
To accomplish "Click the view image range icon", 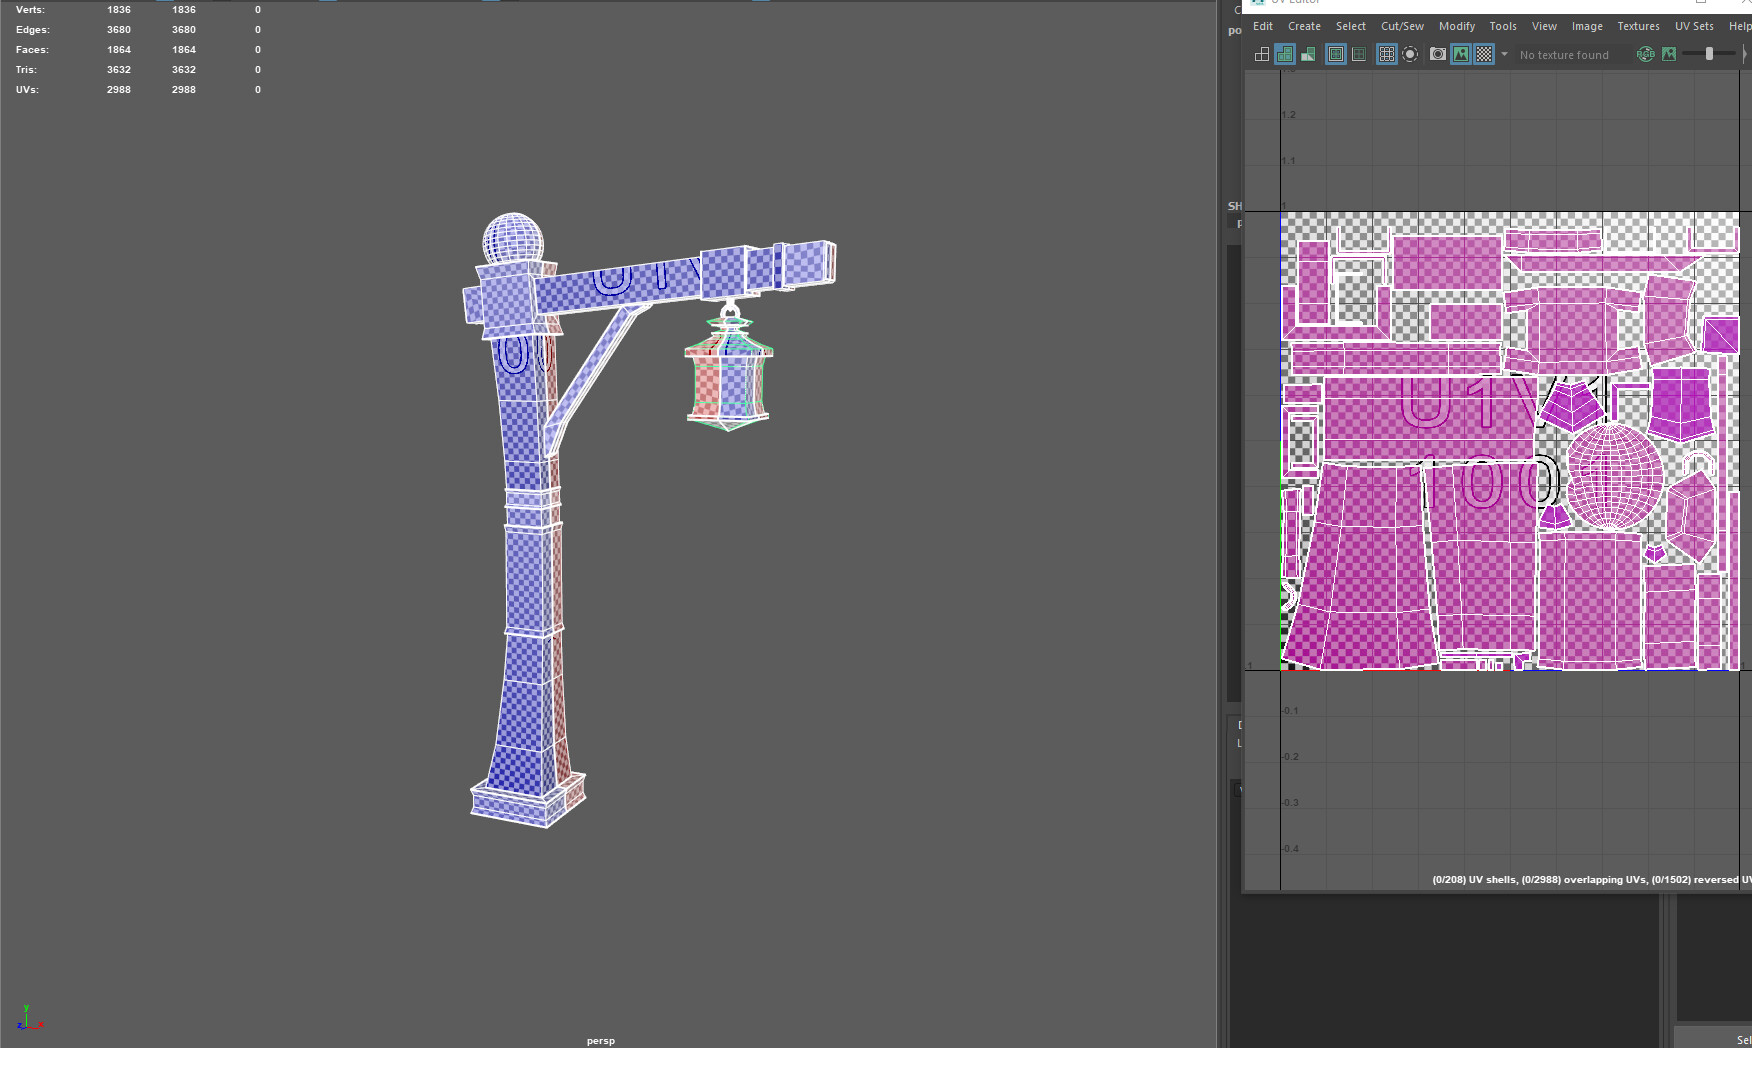I will [x=1334, y=55].
